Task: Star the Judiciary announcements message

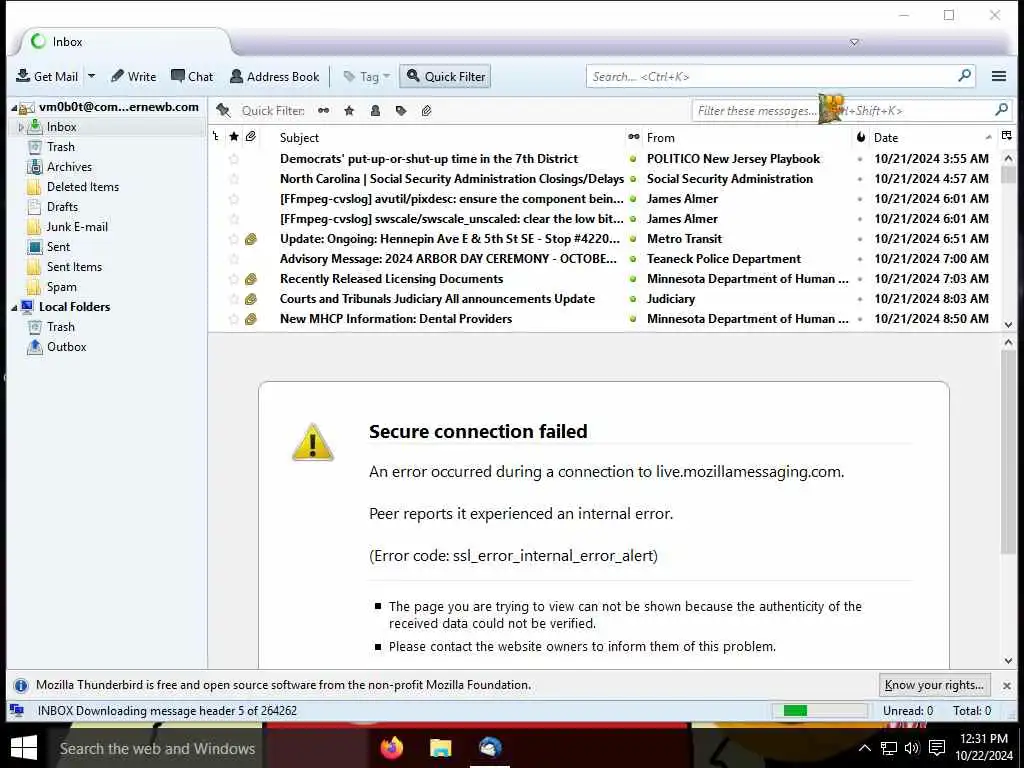Action: pyautogui.click(x=234, y=299)
